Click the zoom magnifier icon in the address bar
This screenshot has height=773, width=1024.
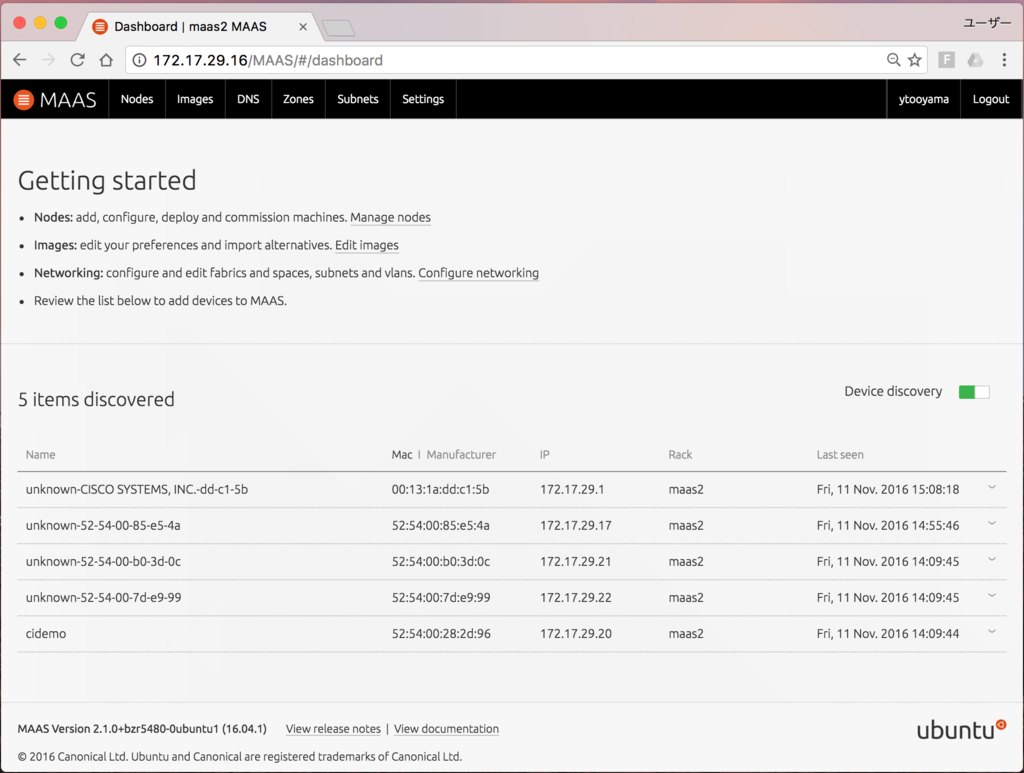point(893,60)
